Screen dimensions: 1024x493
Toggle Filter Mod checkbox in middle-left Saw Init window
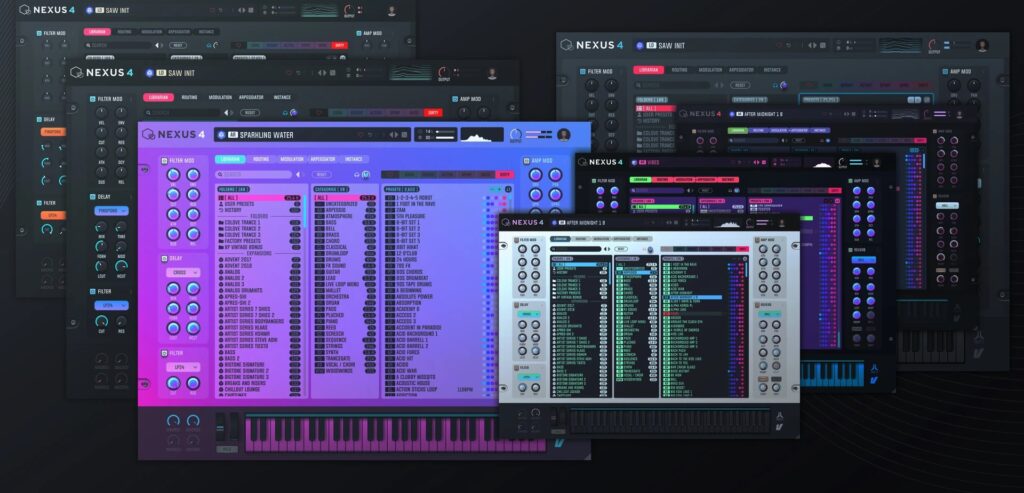[92, 99]
